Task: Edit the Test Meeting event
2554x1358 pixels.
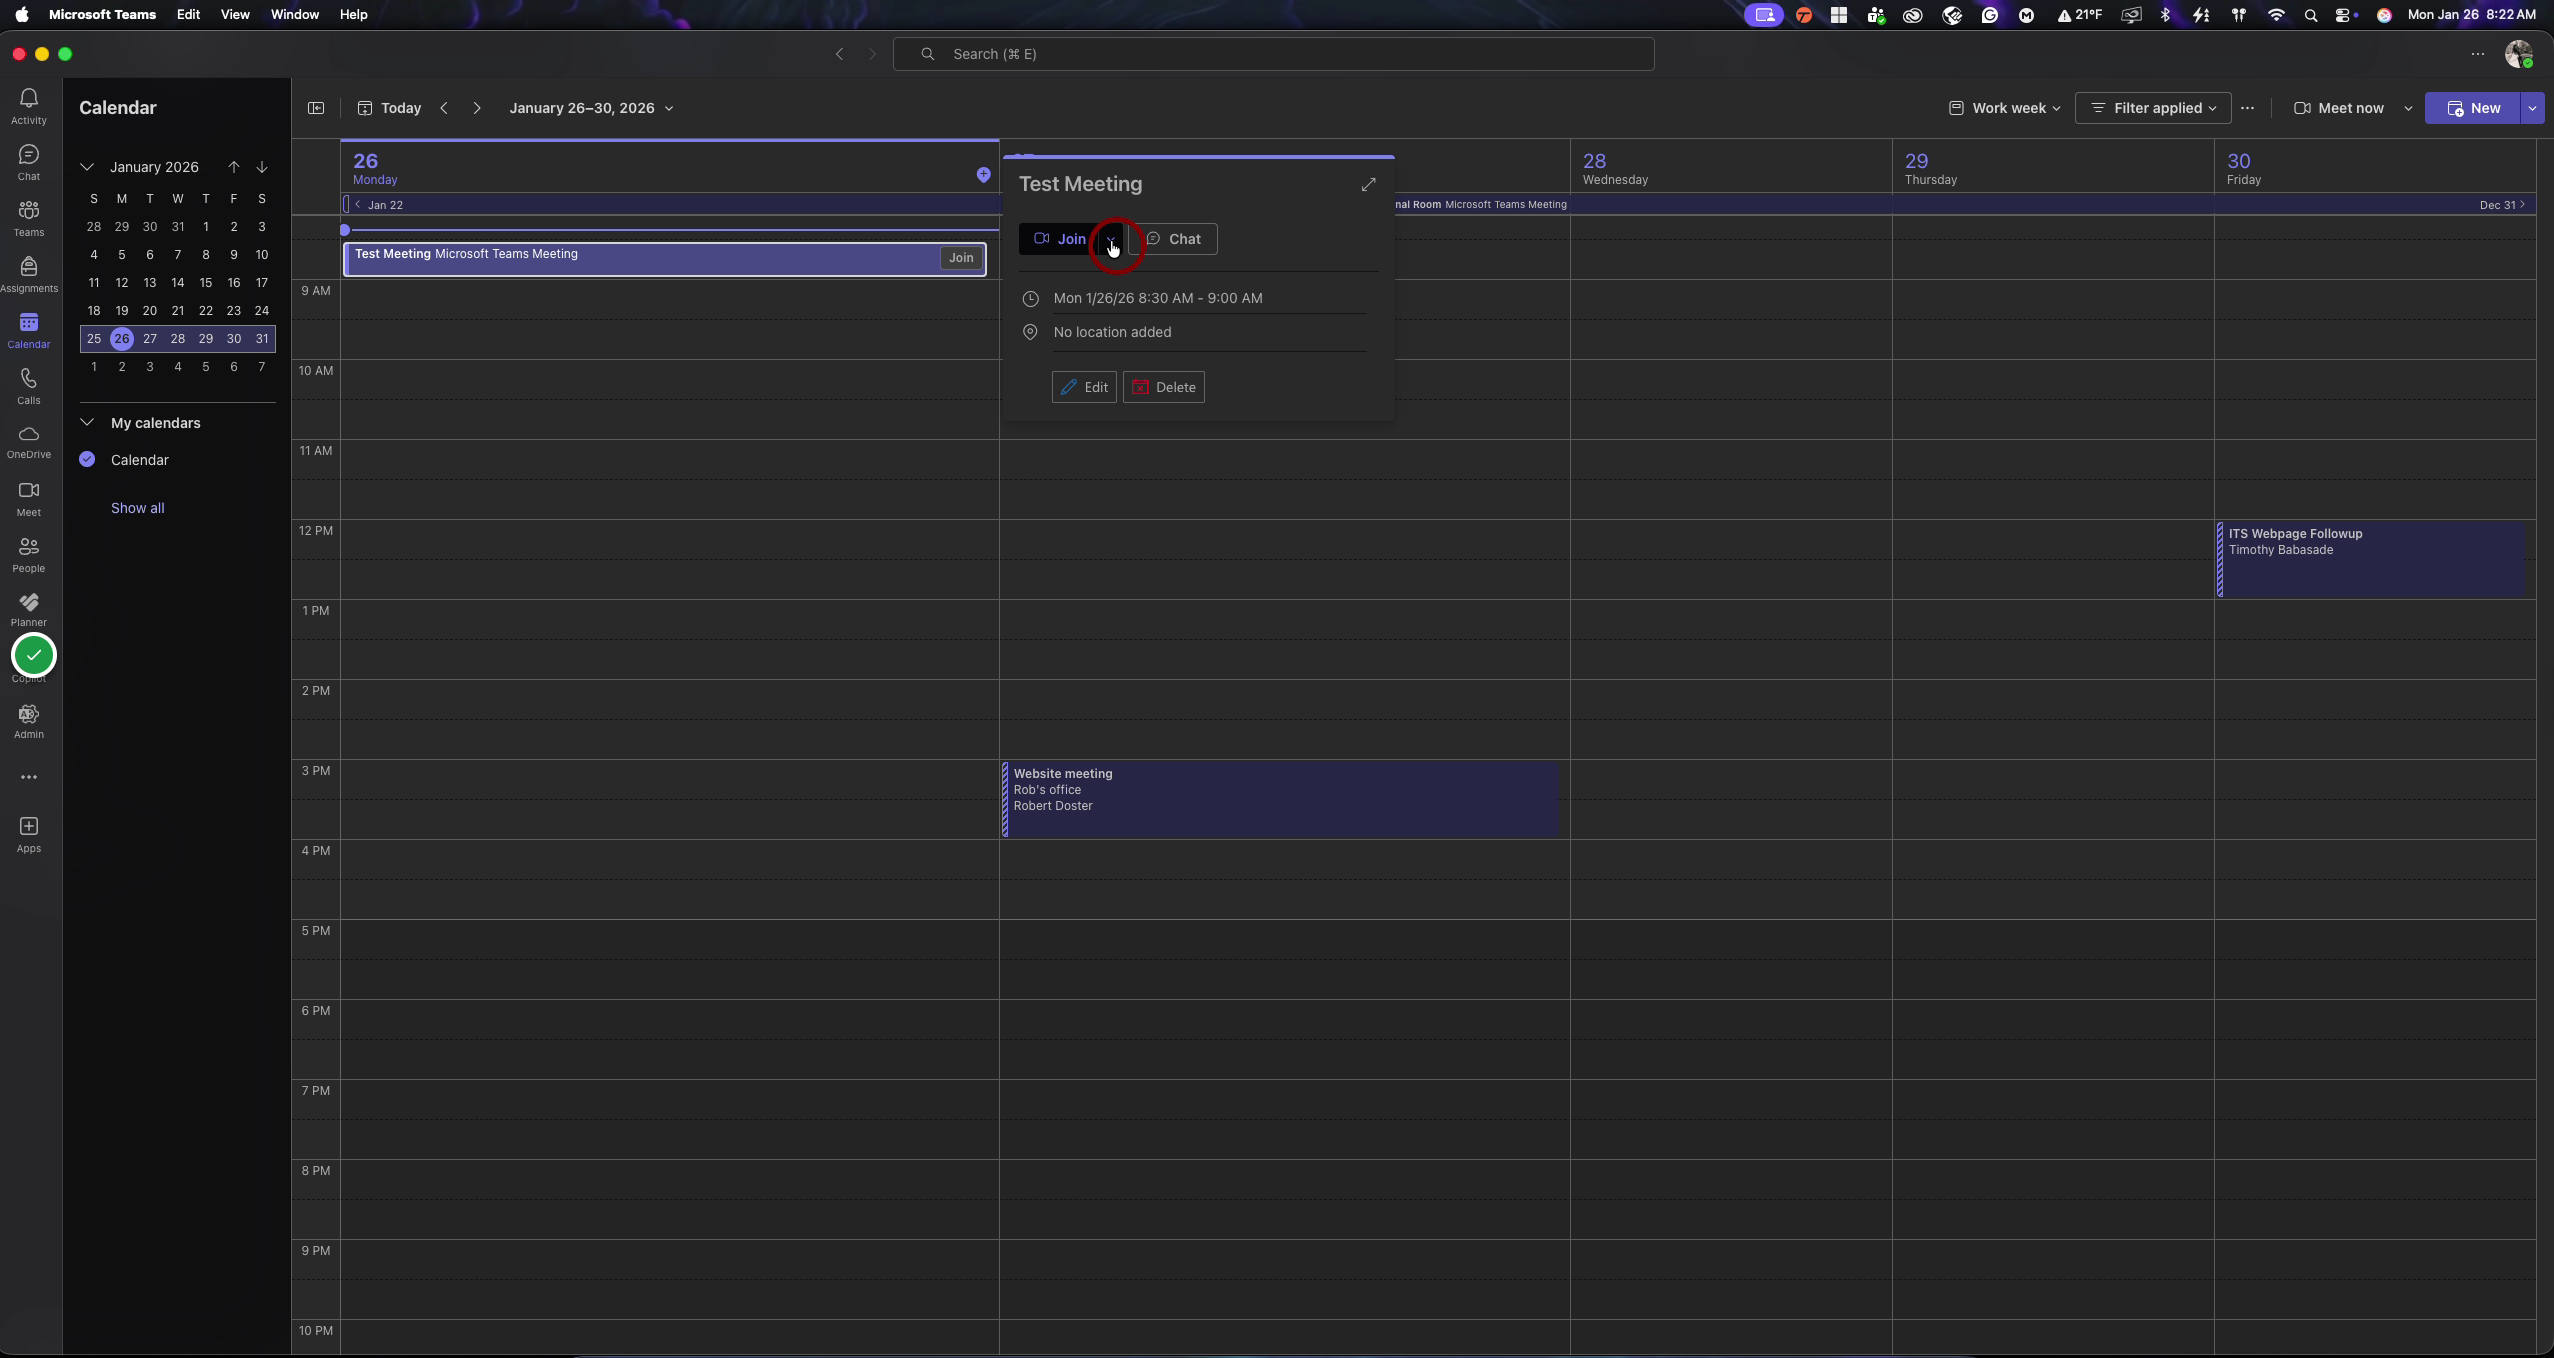Action: click(1084, 387)
